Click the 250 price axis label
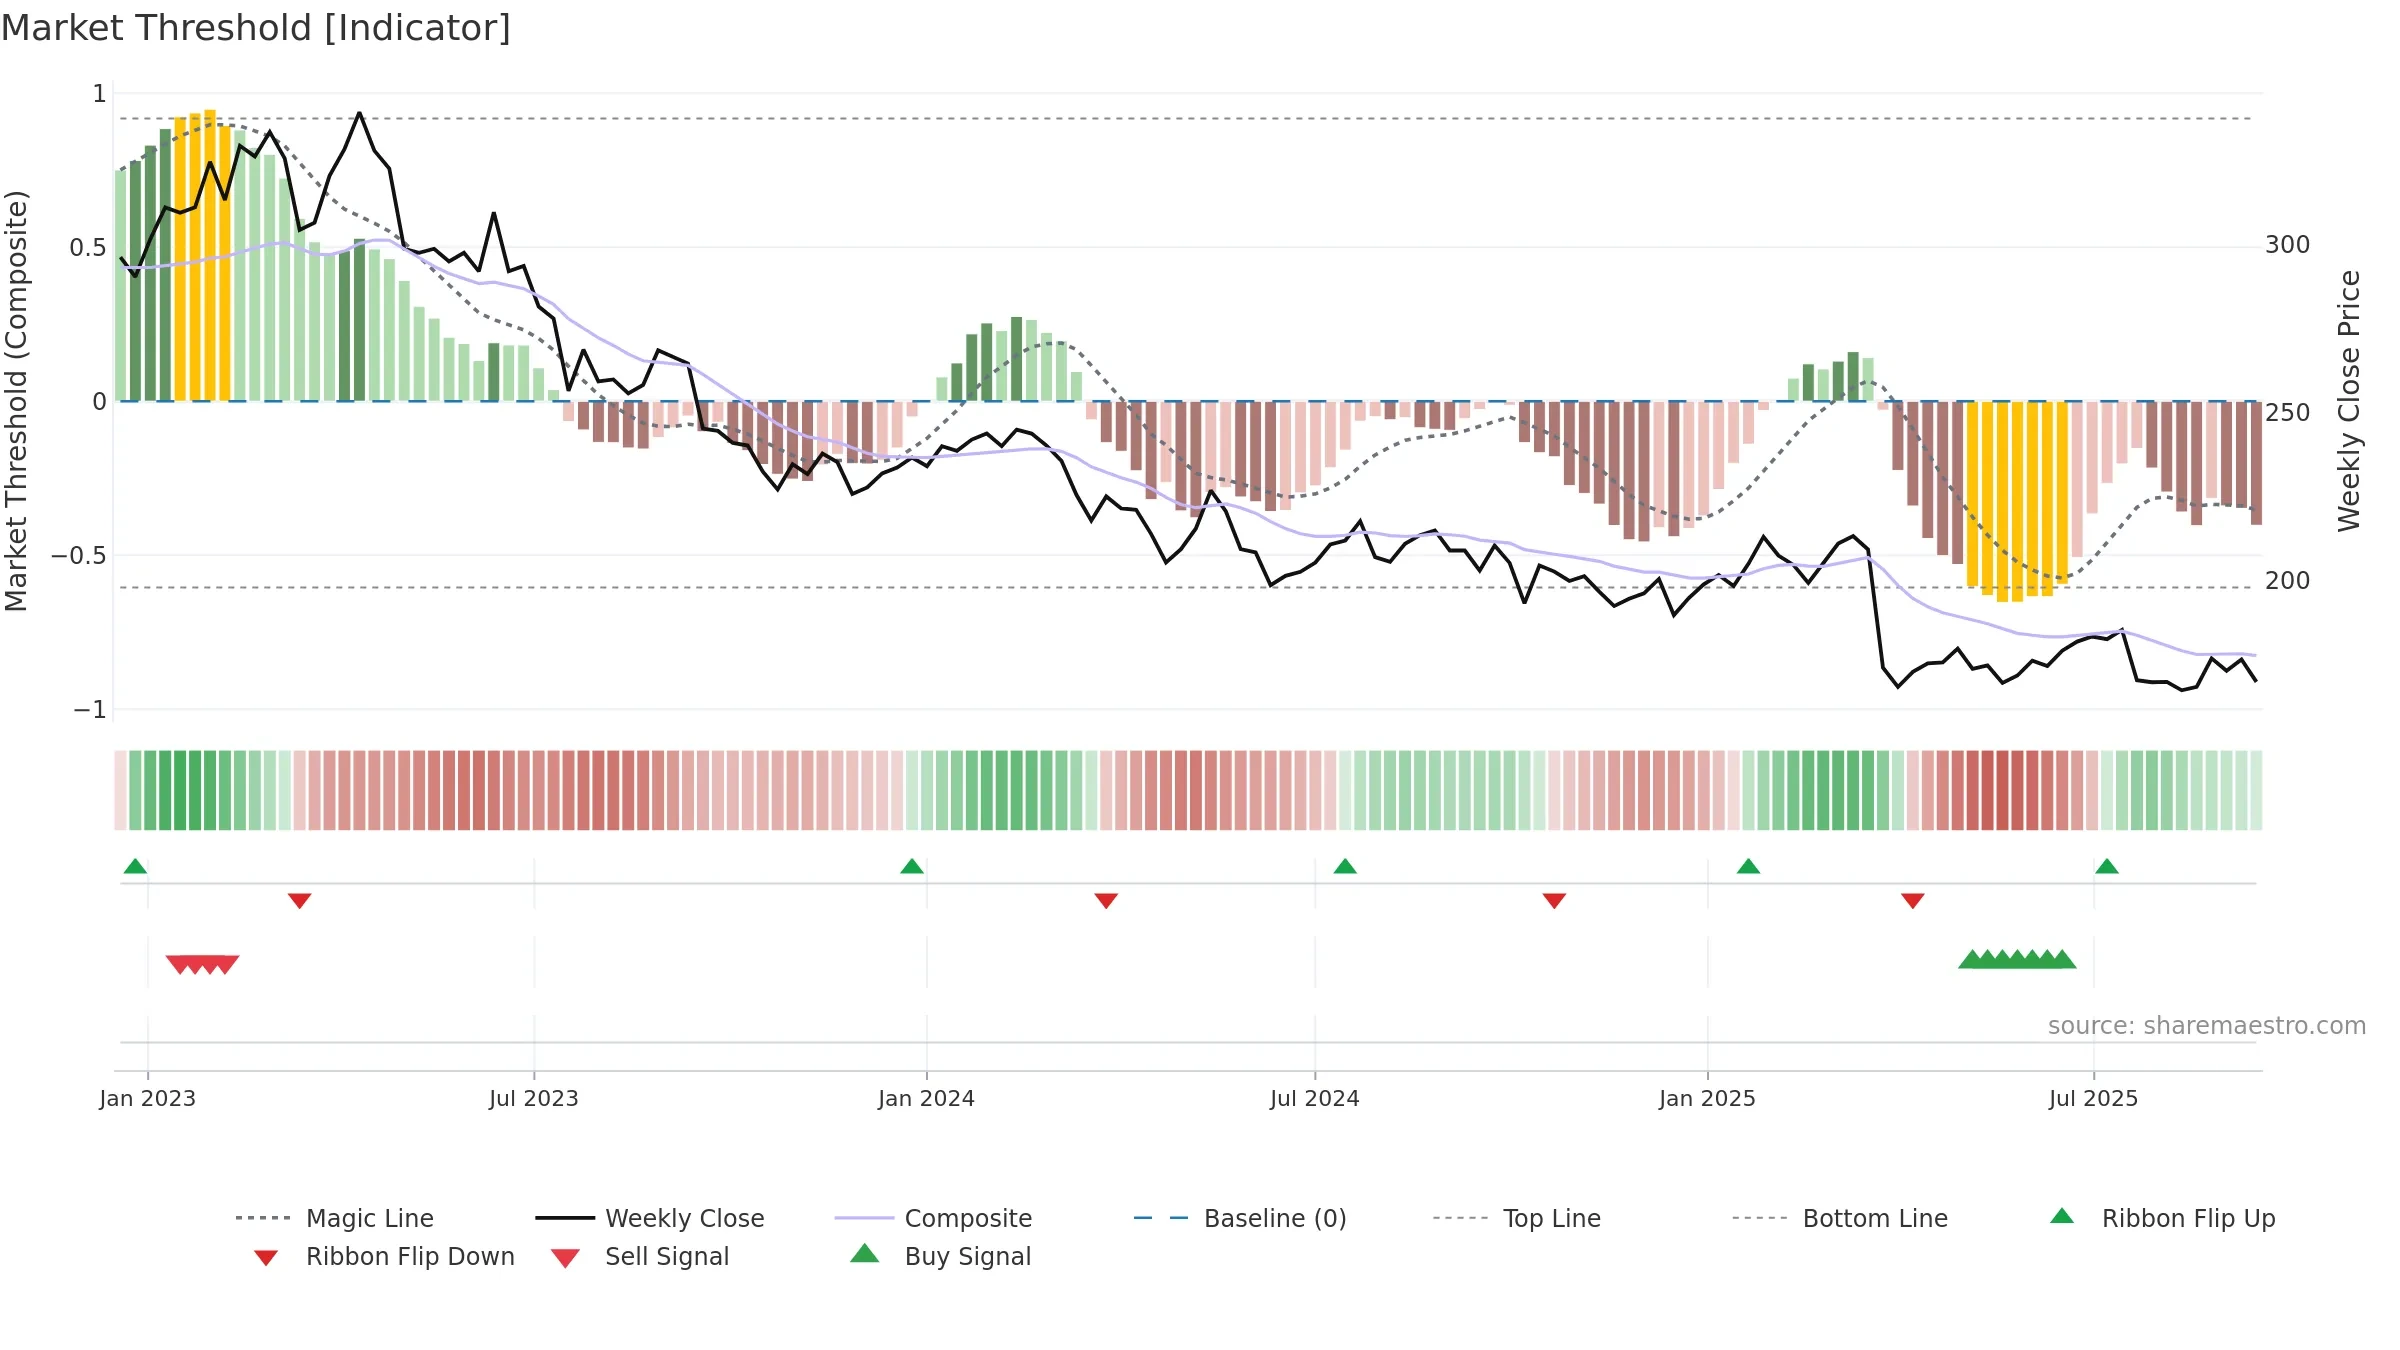This screenshot has height=1350, width=2400. click(x=2287, y=413)
